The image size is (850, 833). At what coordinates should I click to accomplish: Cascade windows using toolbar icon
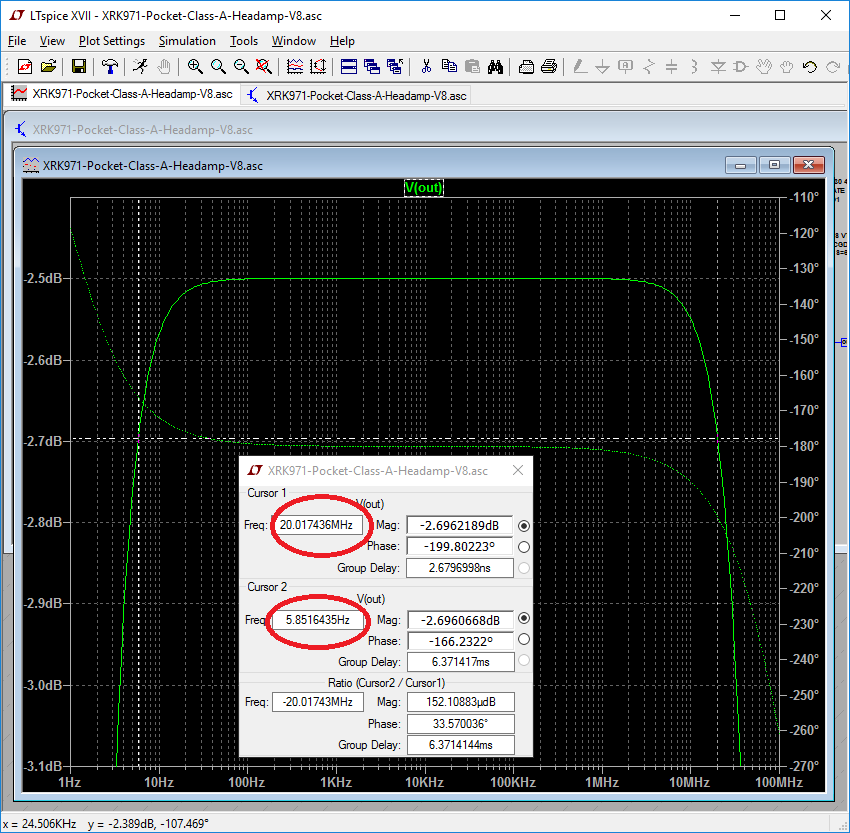(372, 67)
